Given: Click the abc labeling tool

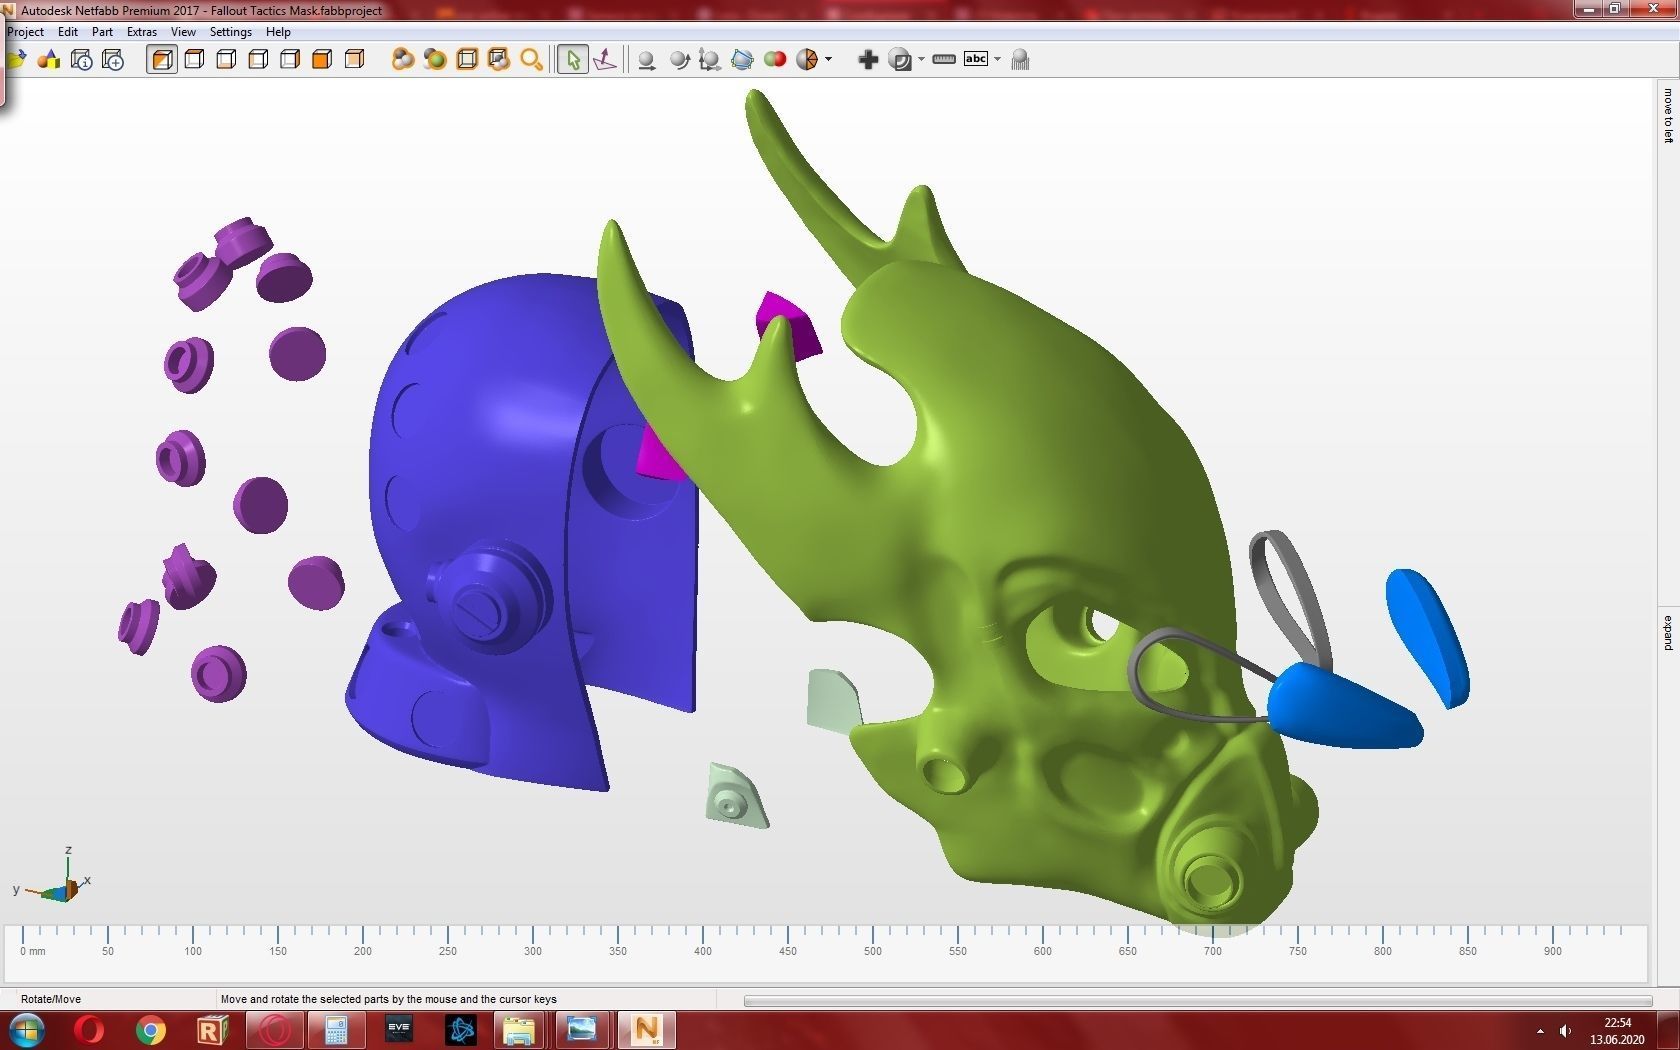Looking at the screenshot, I should pyautogui.click(x=976, y=59).
